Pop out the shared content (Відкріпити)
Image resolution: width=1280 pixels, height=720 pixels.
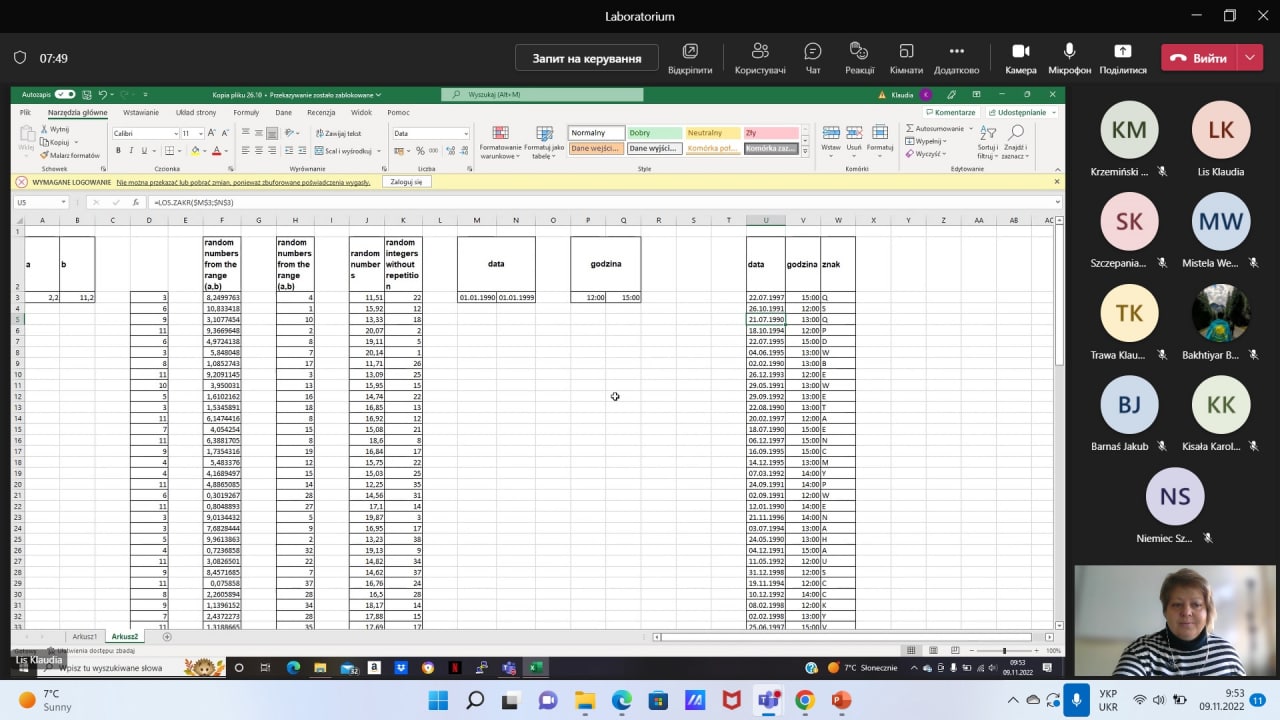(x=690, y=58)
